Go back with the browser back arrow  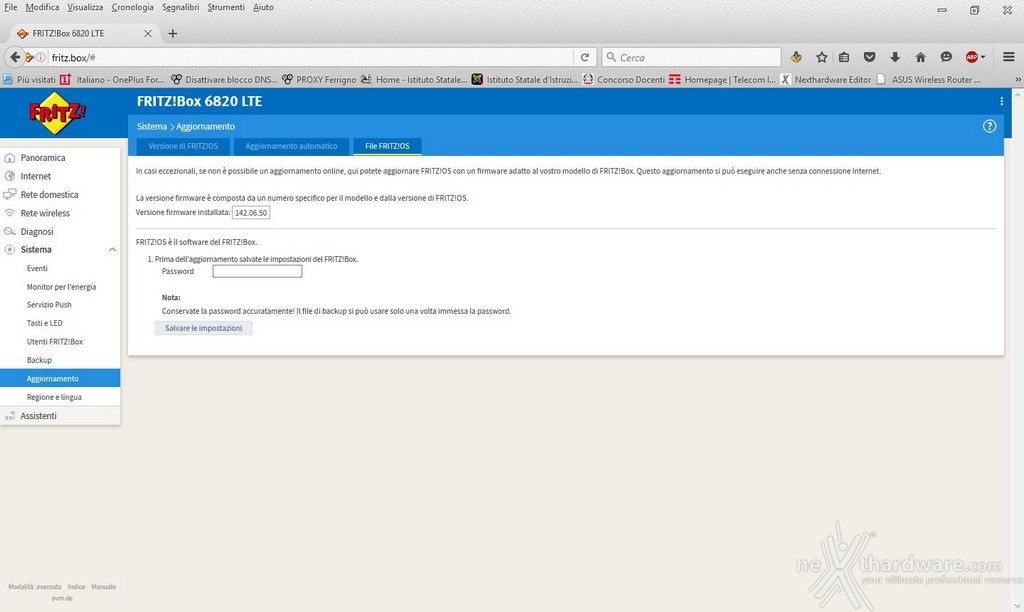coord(14,57)
